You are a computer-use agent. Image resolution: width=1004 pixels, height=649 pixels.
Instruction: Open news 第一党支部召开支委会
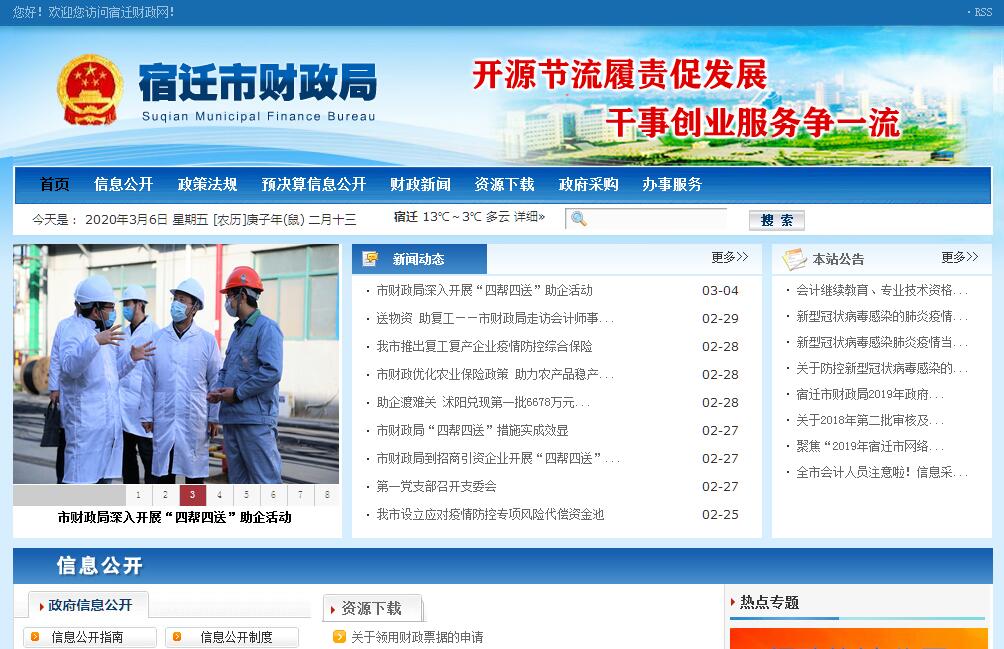click(436, 486)
